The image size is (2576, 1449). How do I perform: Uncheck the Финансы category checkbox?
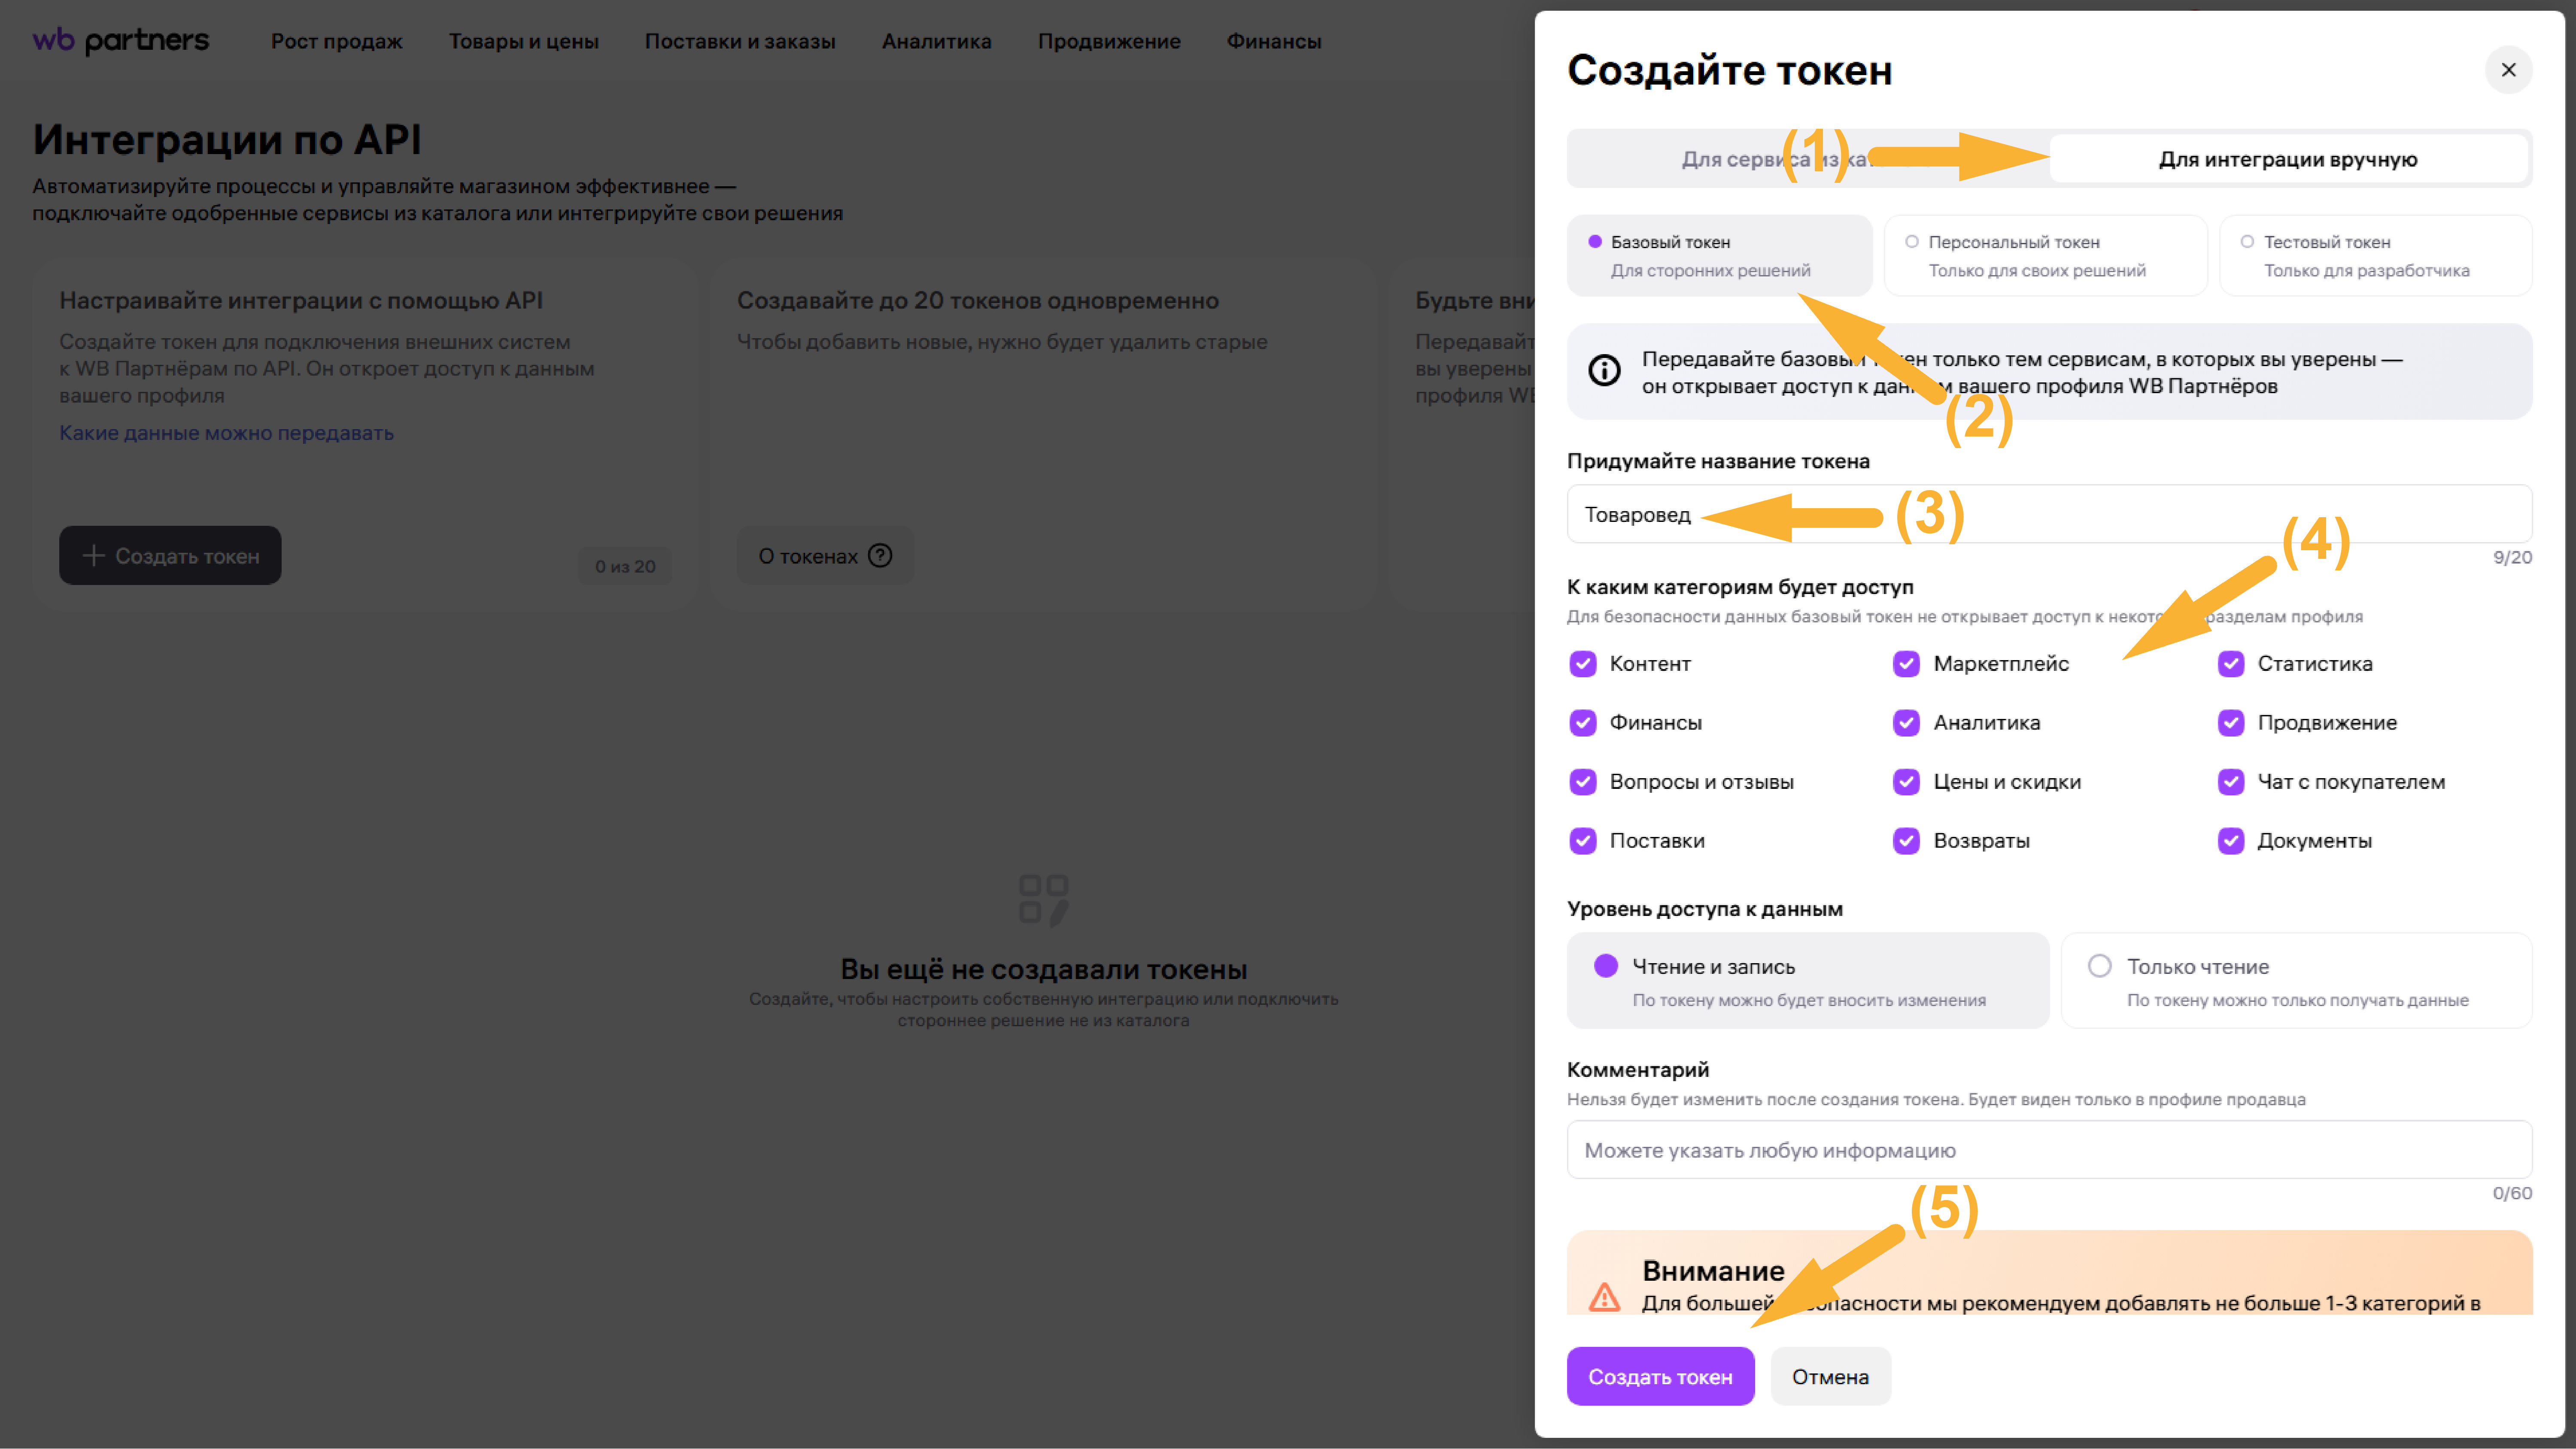[1583, 723]
